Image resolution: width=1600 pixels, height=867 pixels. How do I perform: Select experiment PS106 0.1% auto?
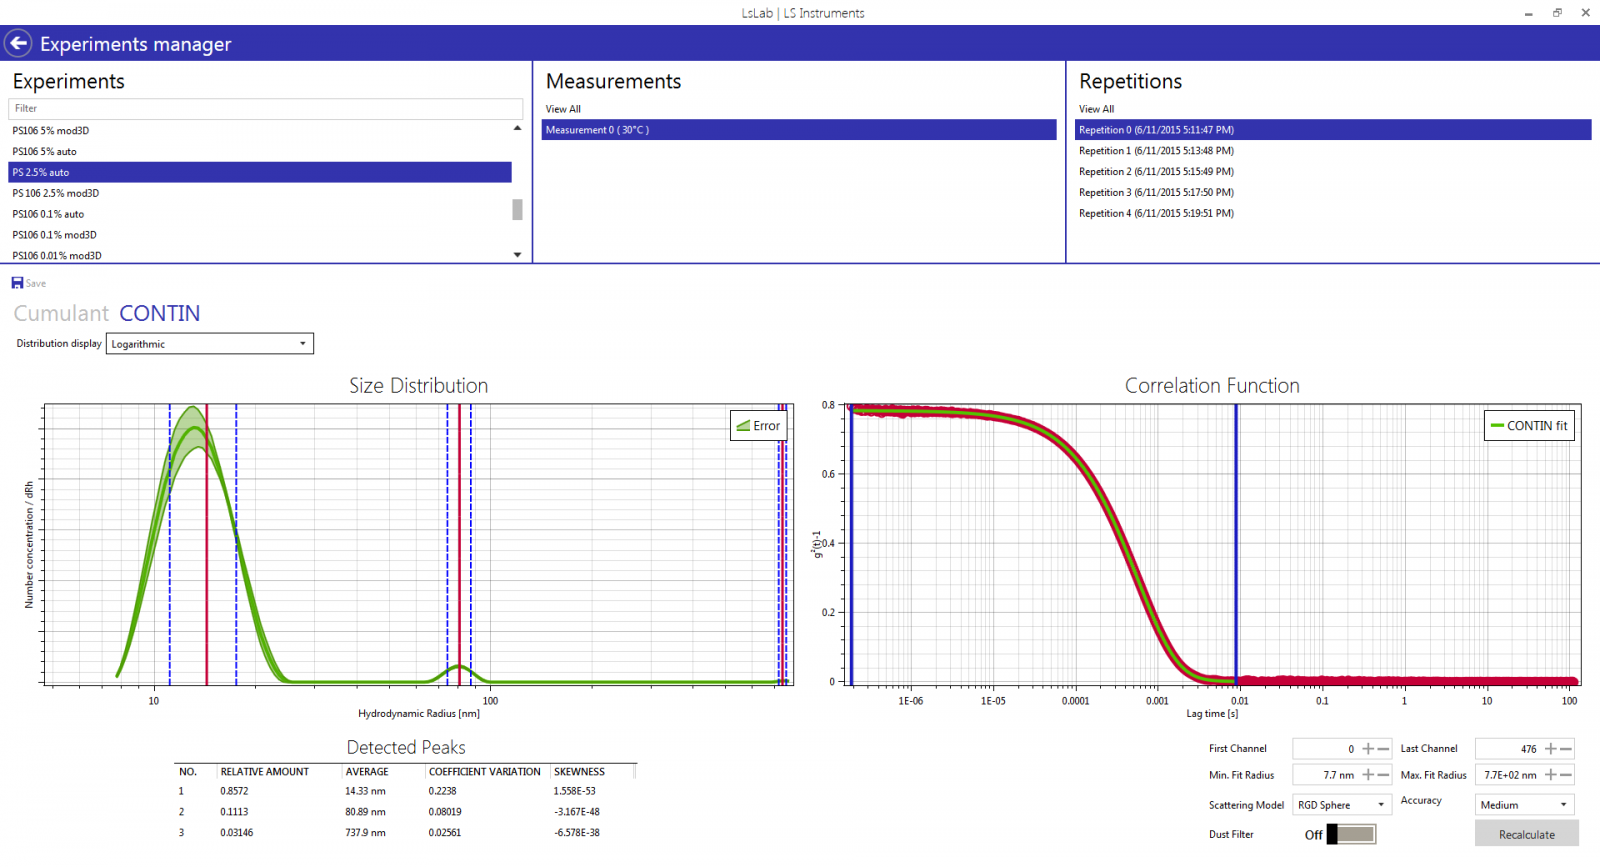pos(260,214)
